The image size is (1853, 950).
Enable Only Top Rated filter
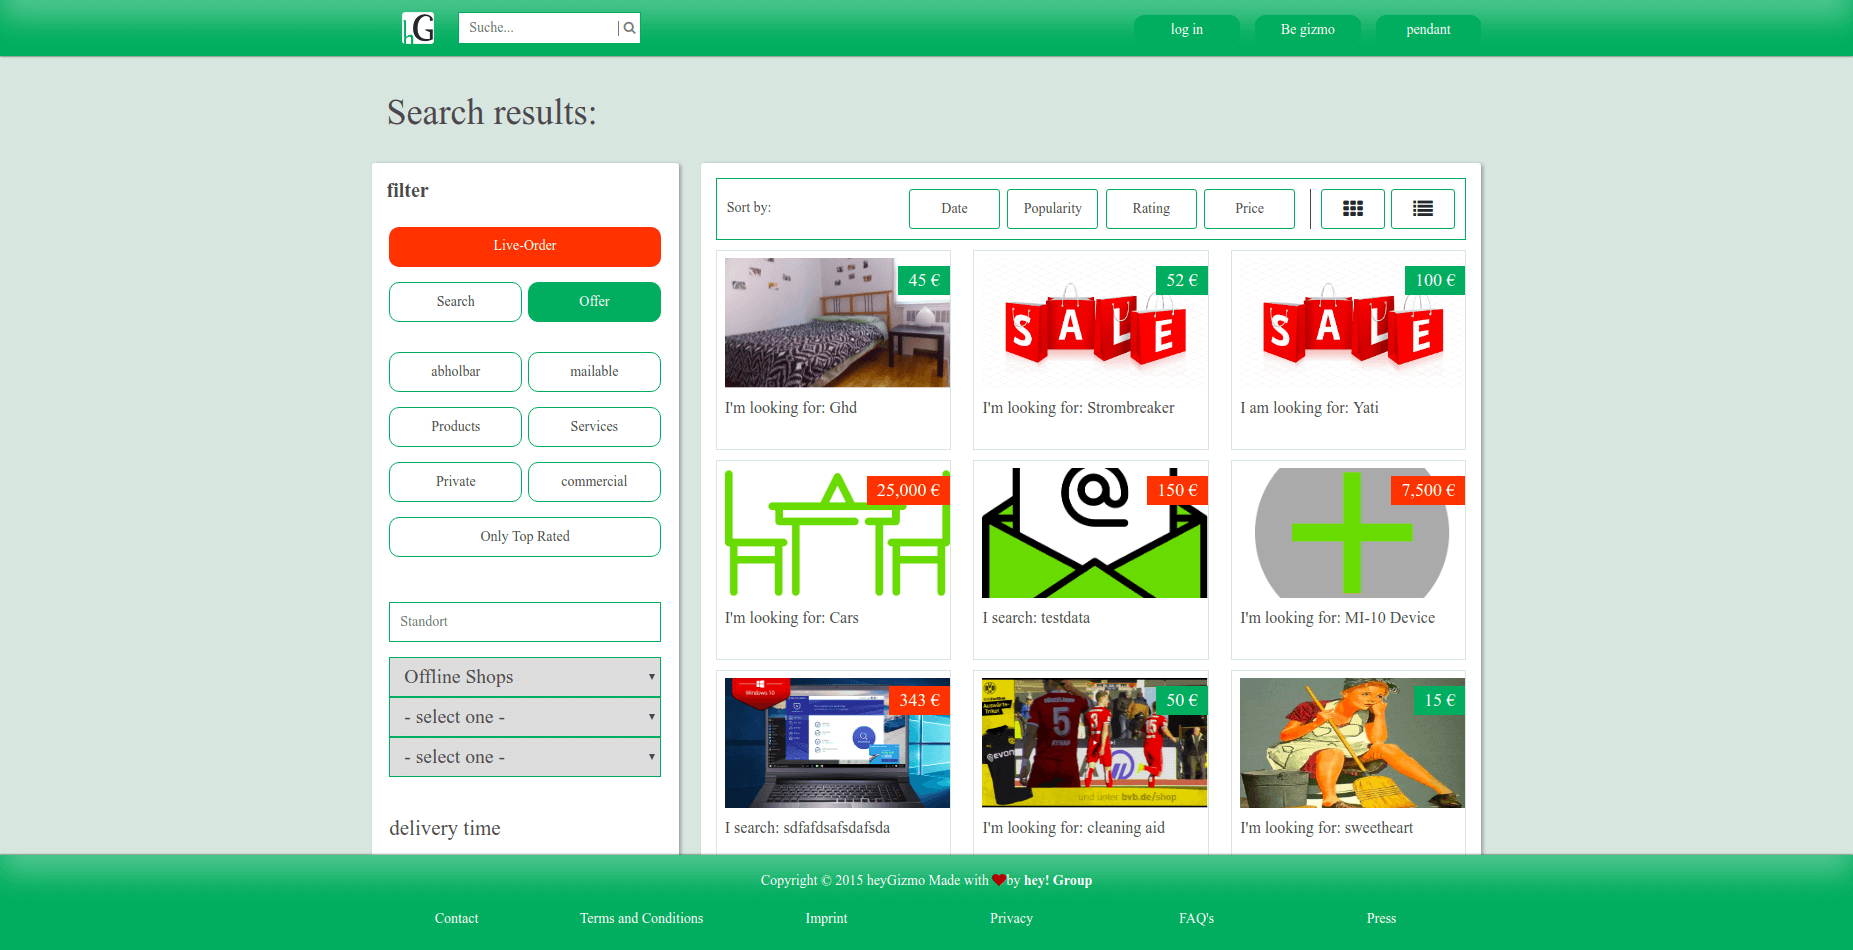524,537
